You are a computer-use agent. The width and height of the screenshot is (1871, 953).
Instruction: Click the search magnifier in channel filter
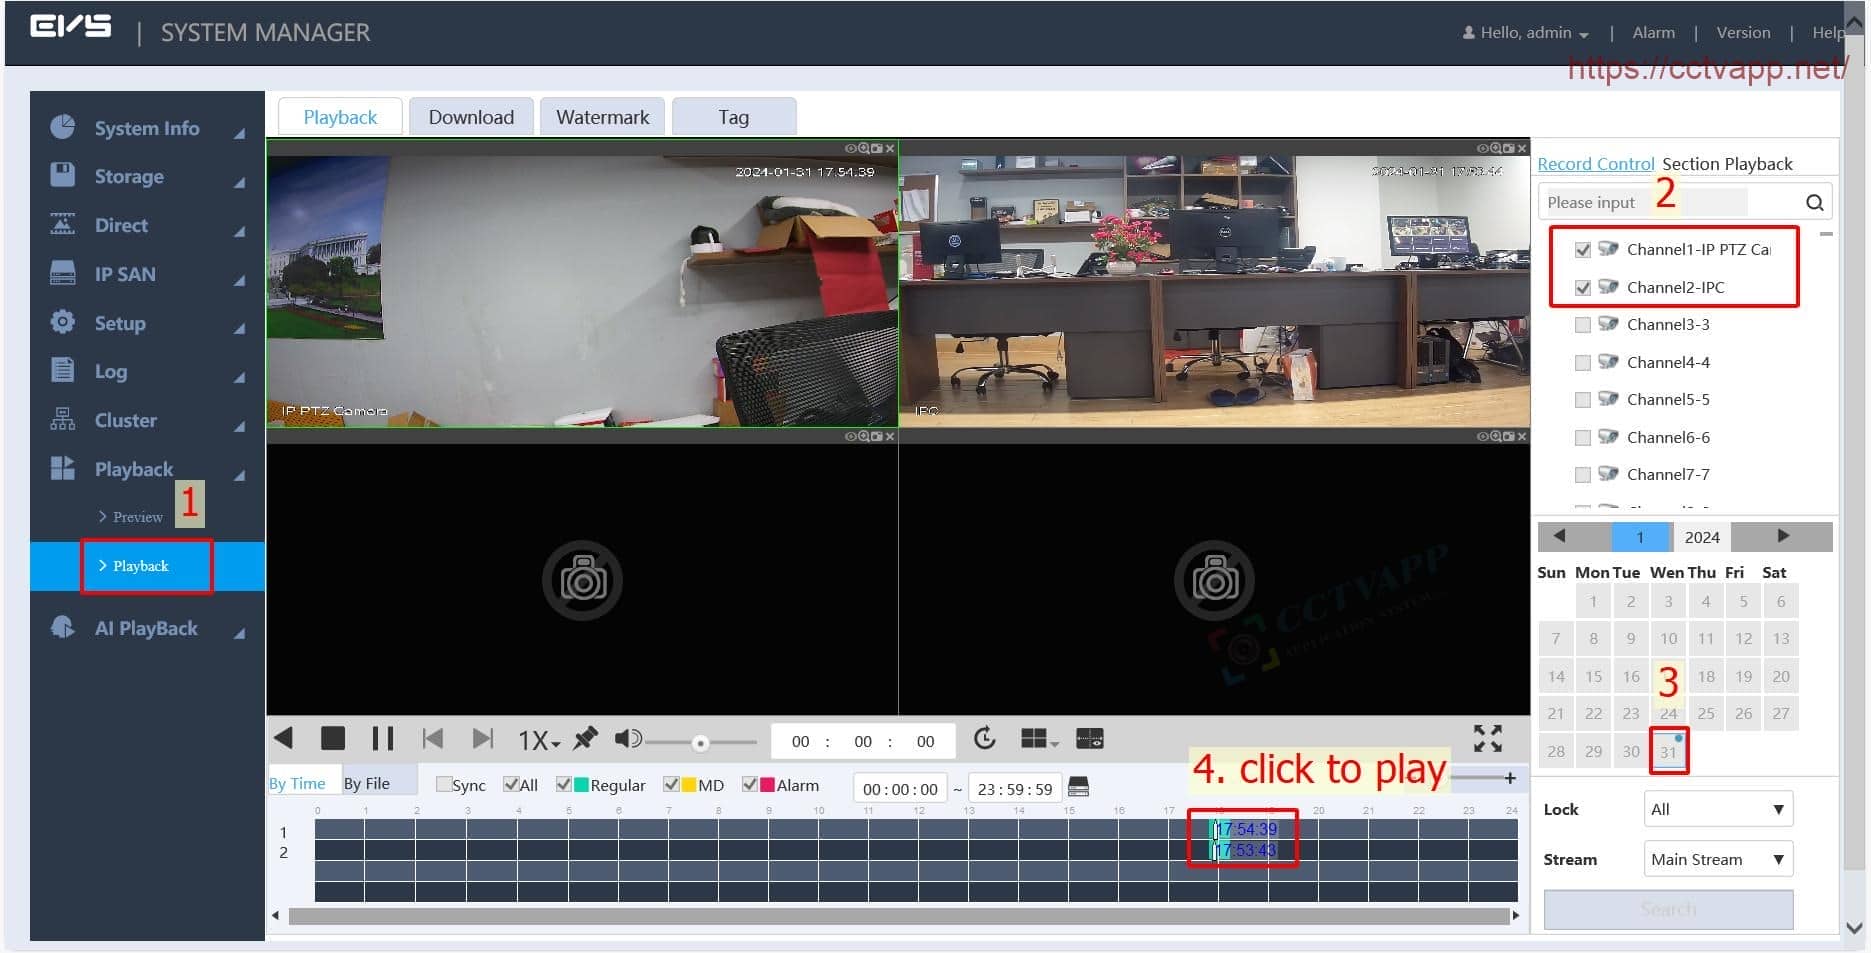pyautogui.click(x=1814, y=203)
